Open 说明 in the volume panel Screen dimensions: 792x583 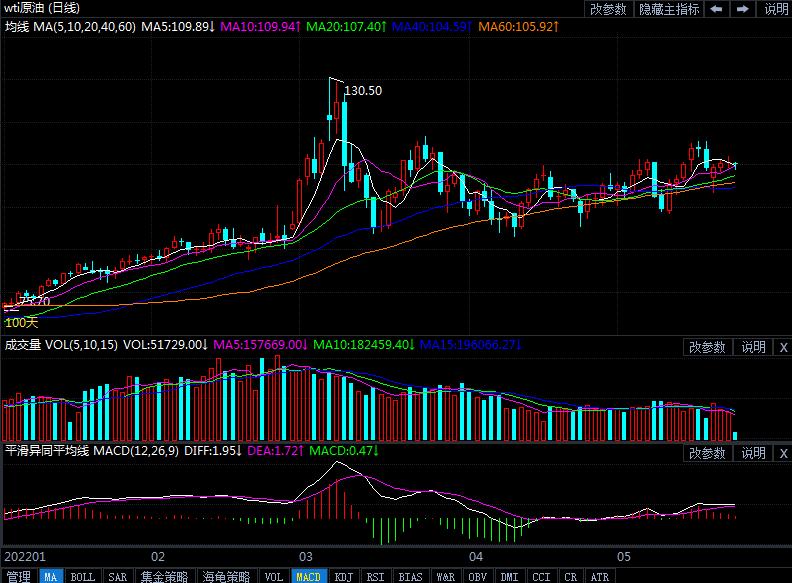pyautogui.click(x=752, y=347)
